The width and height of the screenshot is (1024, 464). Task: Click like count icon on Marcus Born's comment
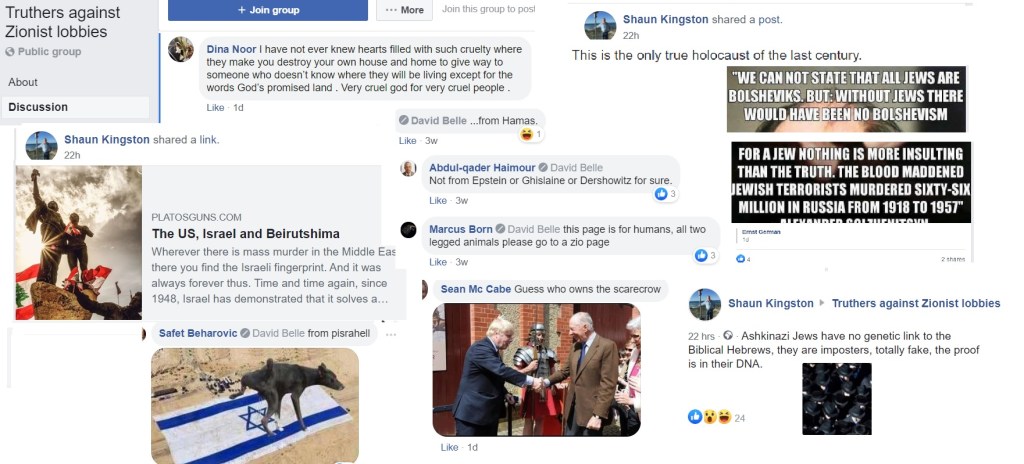click(x=701, y=256)
